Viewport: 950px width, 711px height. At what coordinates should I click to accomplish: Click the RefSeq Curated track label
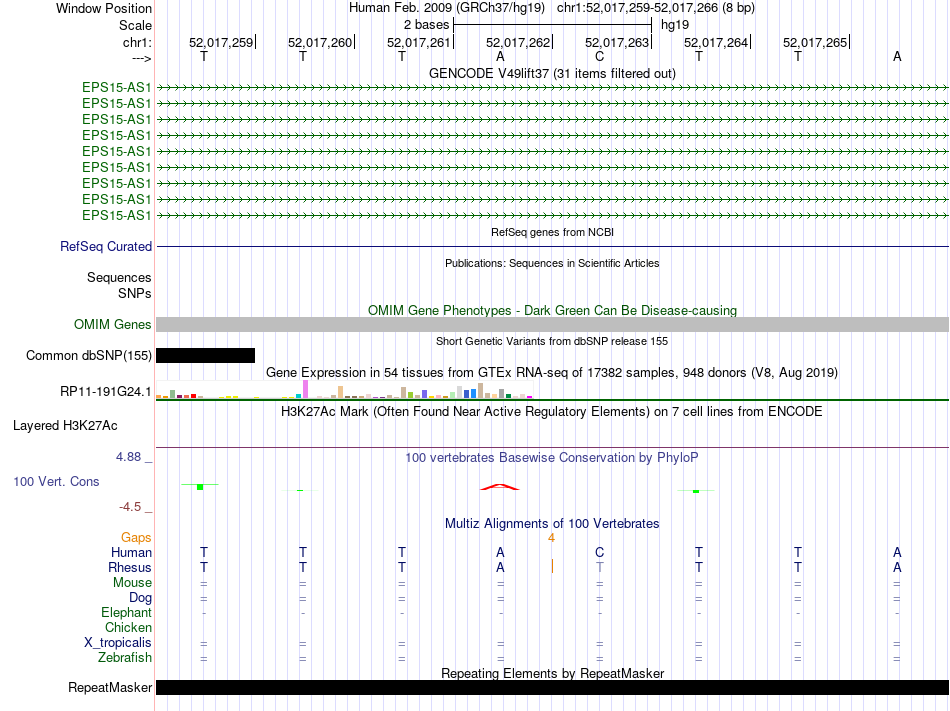(106, 246)
